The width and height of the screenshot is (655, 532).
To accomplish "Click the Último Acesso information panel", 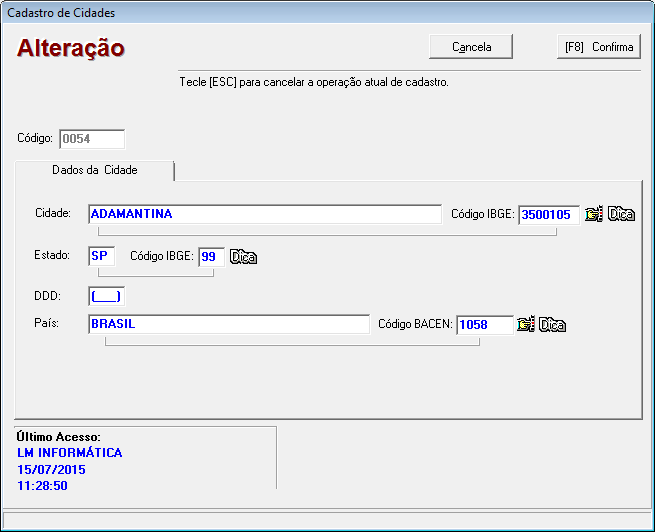I will [145, 461].
